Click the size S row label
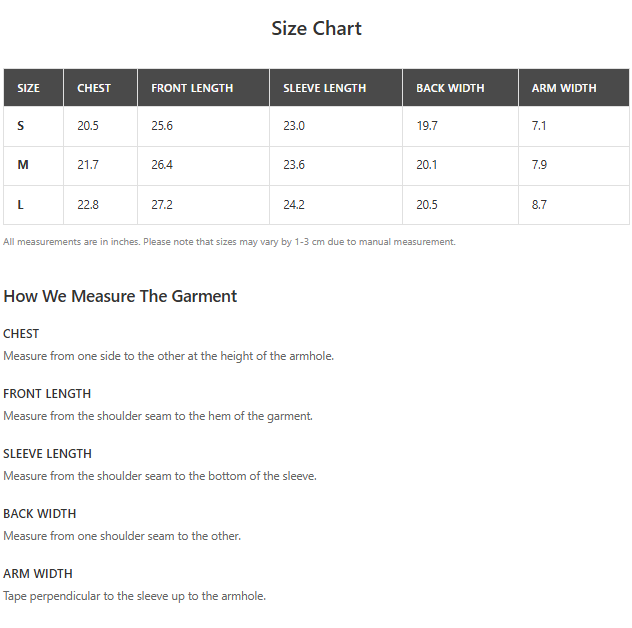This screenshot has width=632, height=628. 21,126
